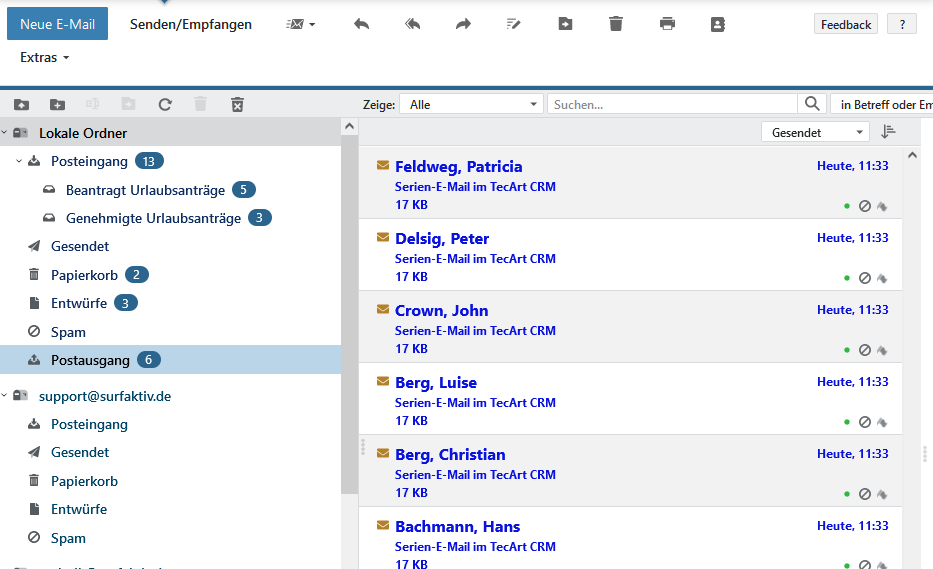Click the Reply arrow icon
Screen dimensions: 933x569
click(x=362, y=24)
